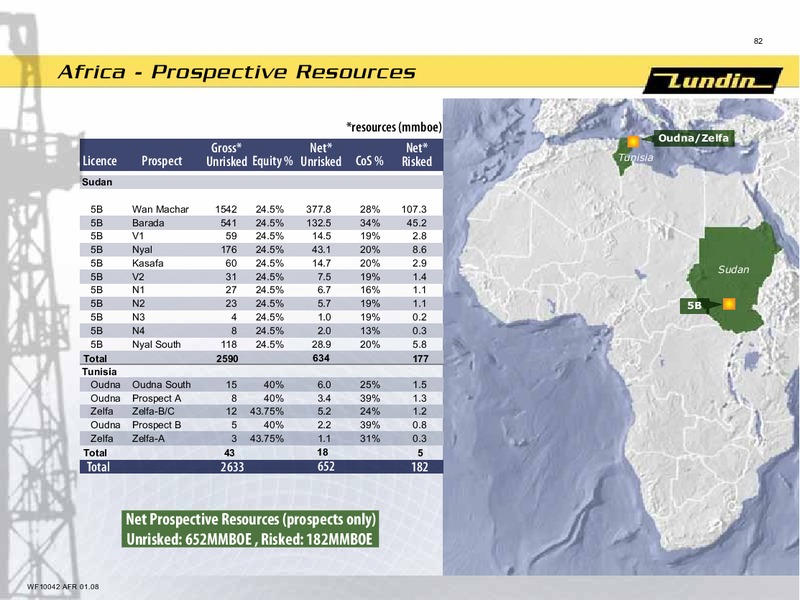
Task: Click the page number 82
Action: pos(758,41)
